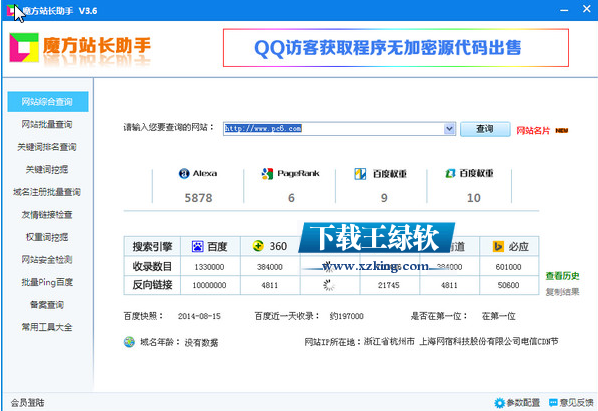Go to 友情链接检查

[47, 215]
